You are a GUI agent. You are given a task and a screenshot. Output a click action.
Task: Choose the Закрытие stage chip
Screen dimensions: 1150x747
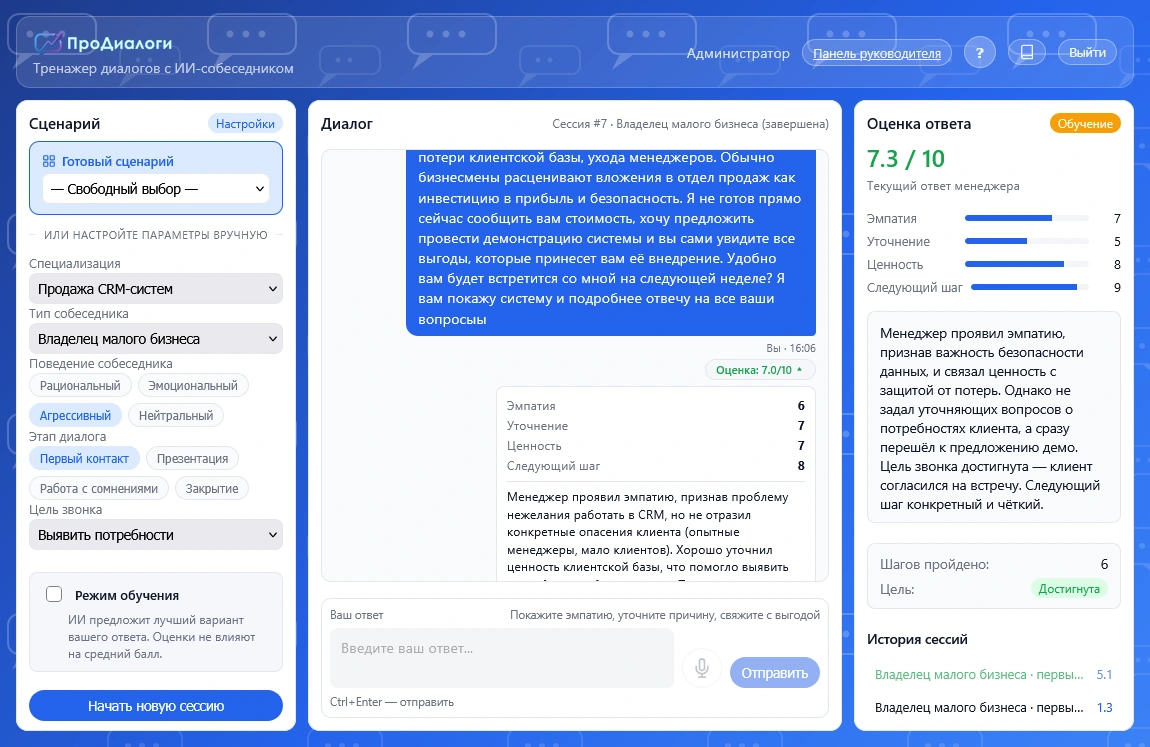pos(212,489)
